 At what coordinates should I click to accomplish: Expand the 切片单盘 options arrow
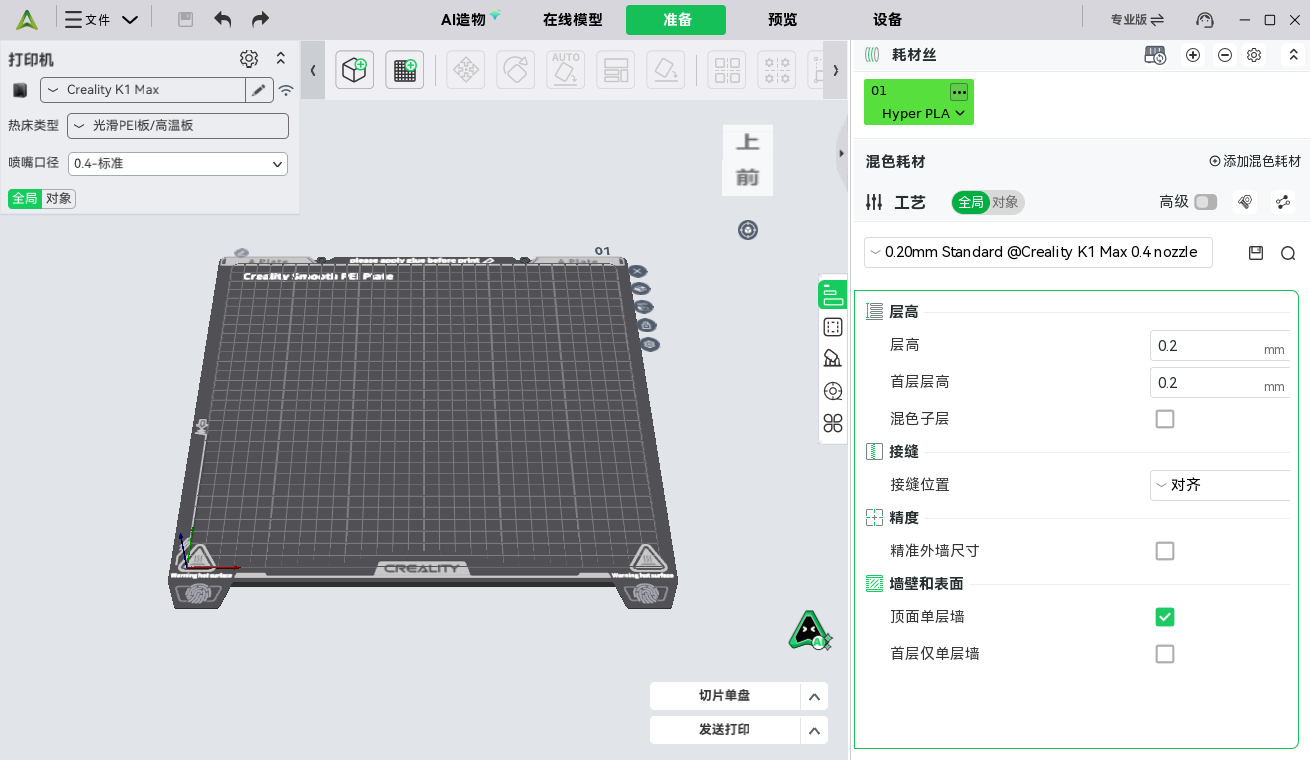[815, 697]
